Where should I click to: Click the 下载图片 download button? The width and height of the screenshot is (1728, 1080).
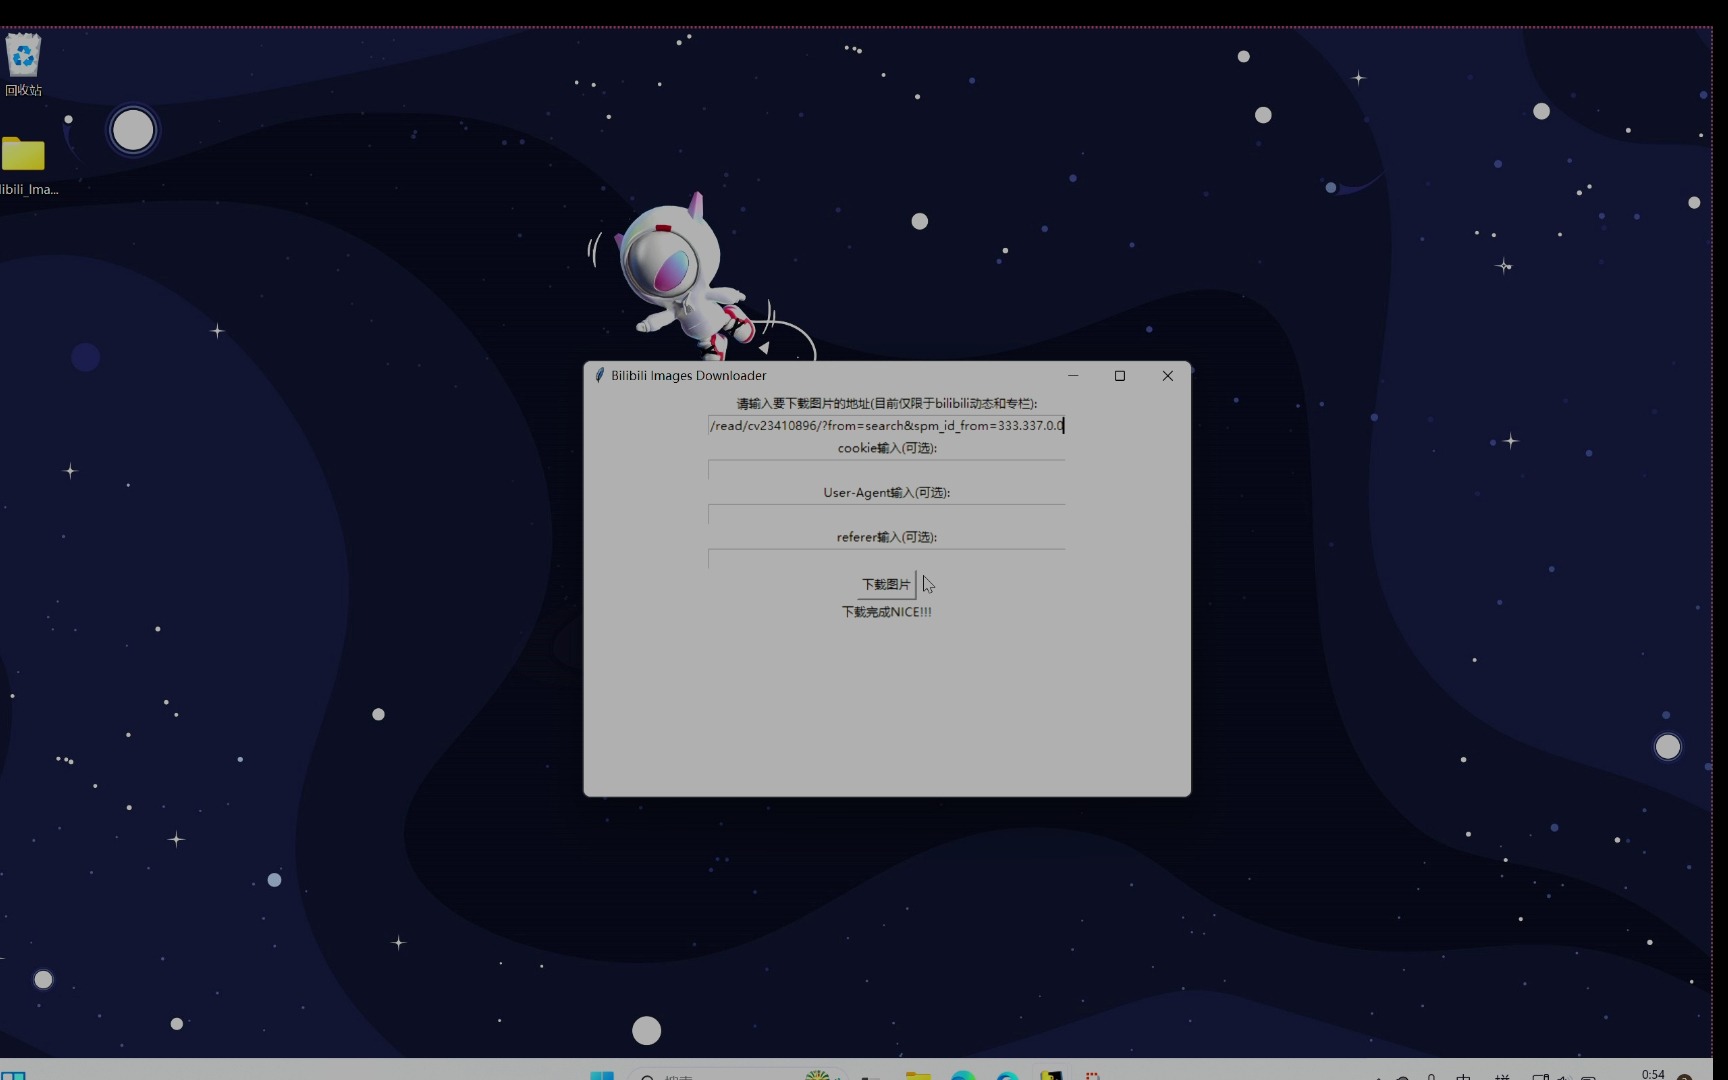pos(886,584)
